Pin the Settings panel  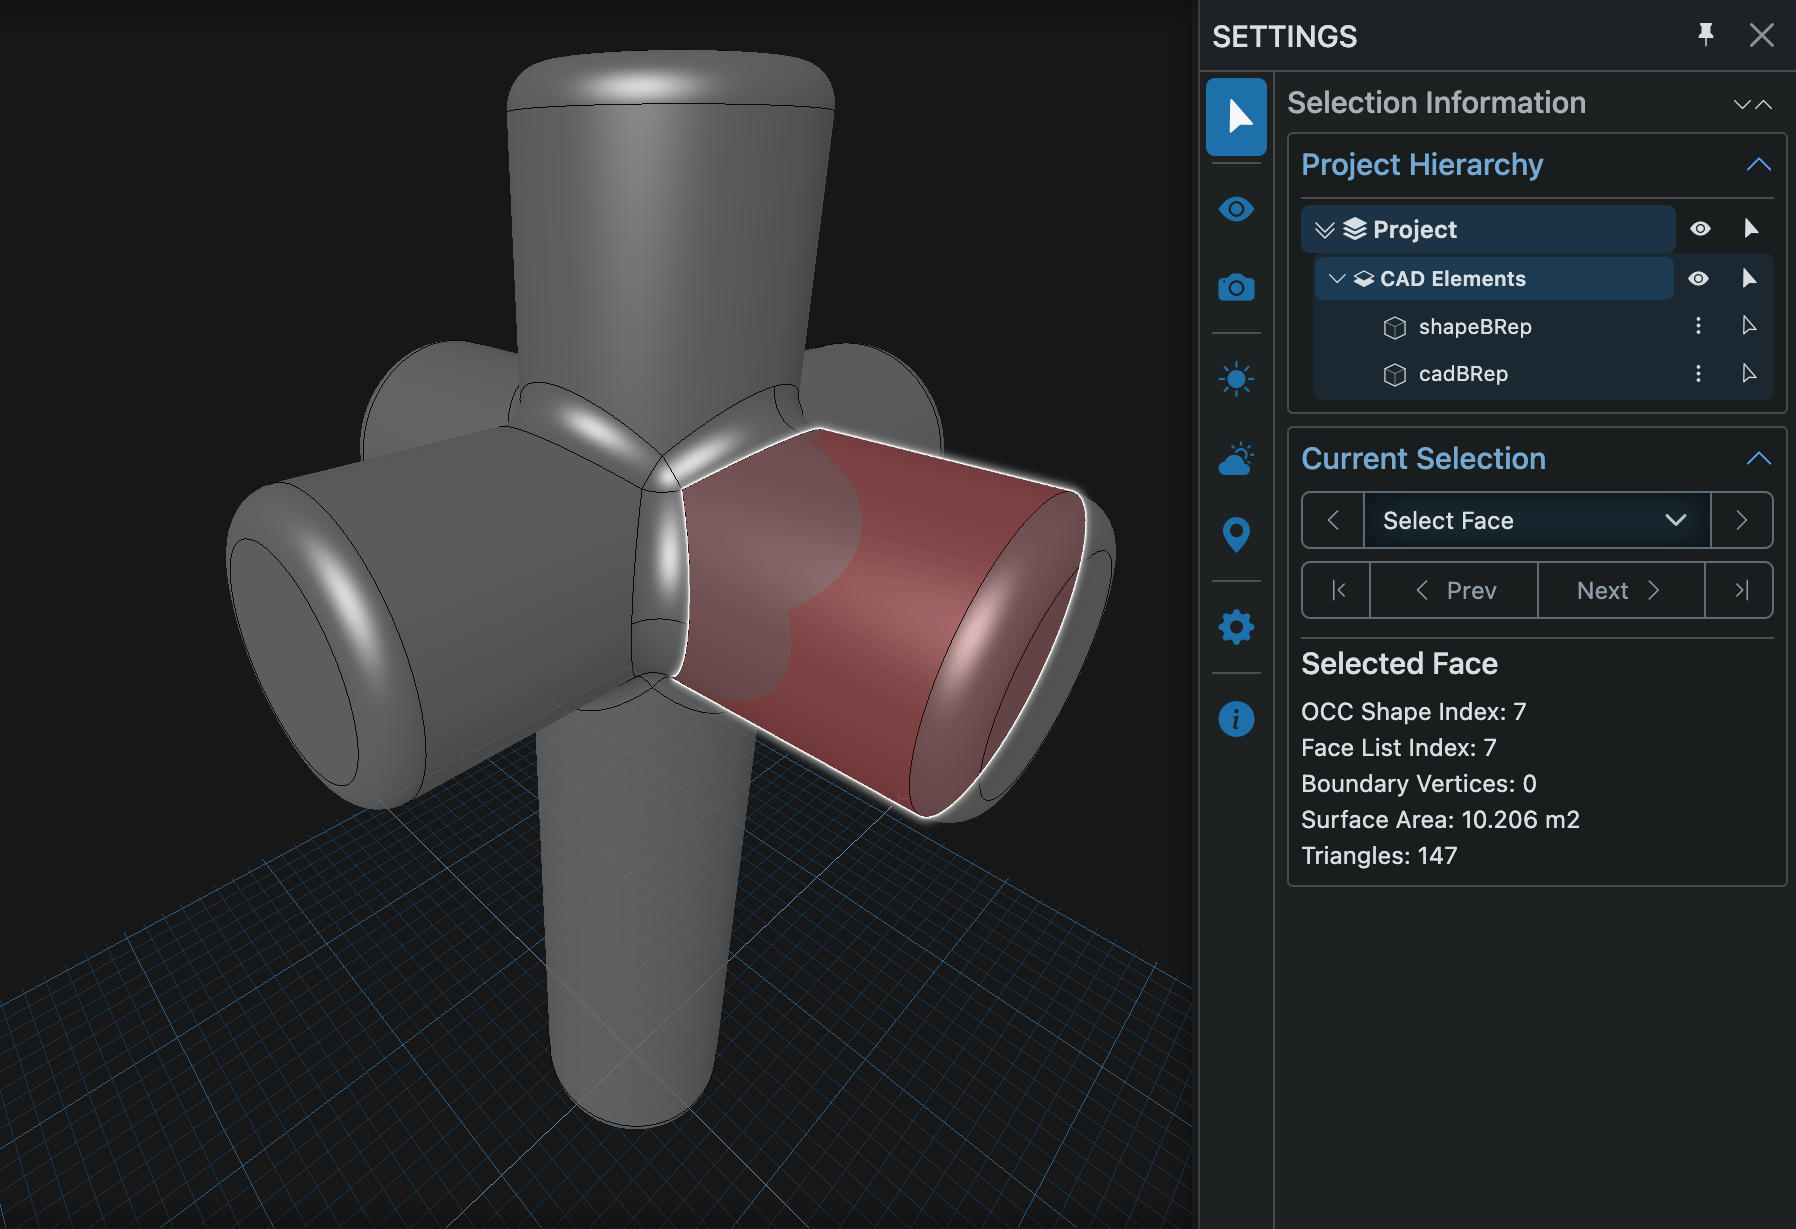(1706, 35)
